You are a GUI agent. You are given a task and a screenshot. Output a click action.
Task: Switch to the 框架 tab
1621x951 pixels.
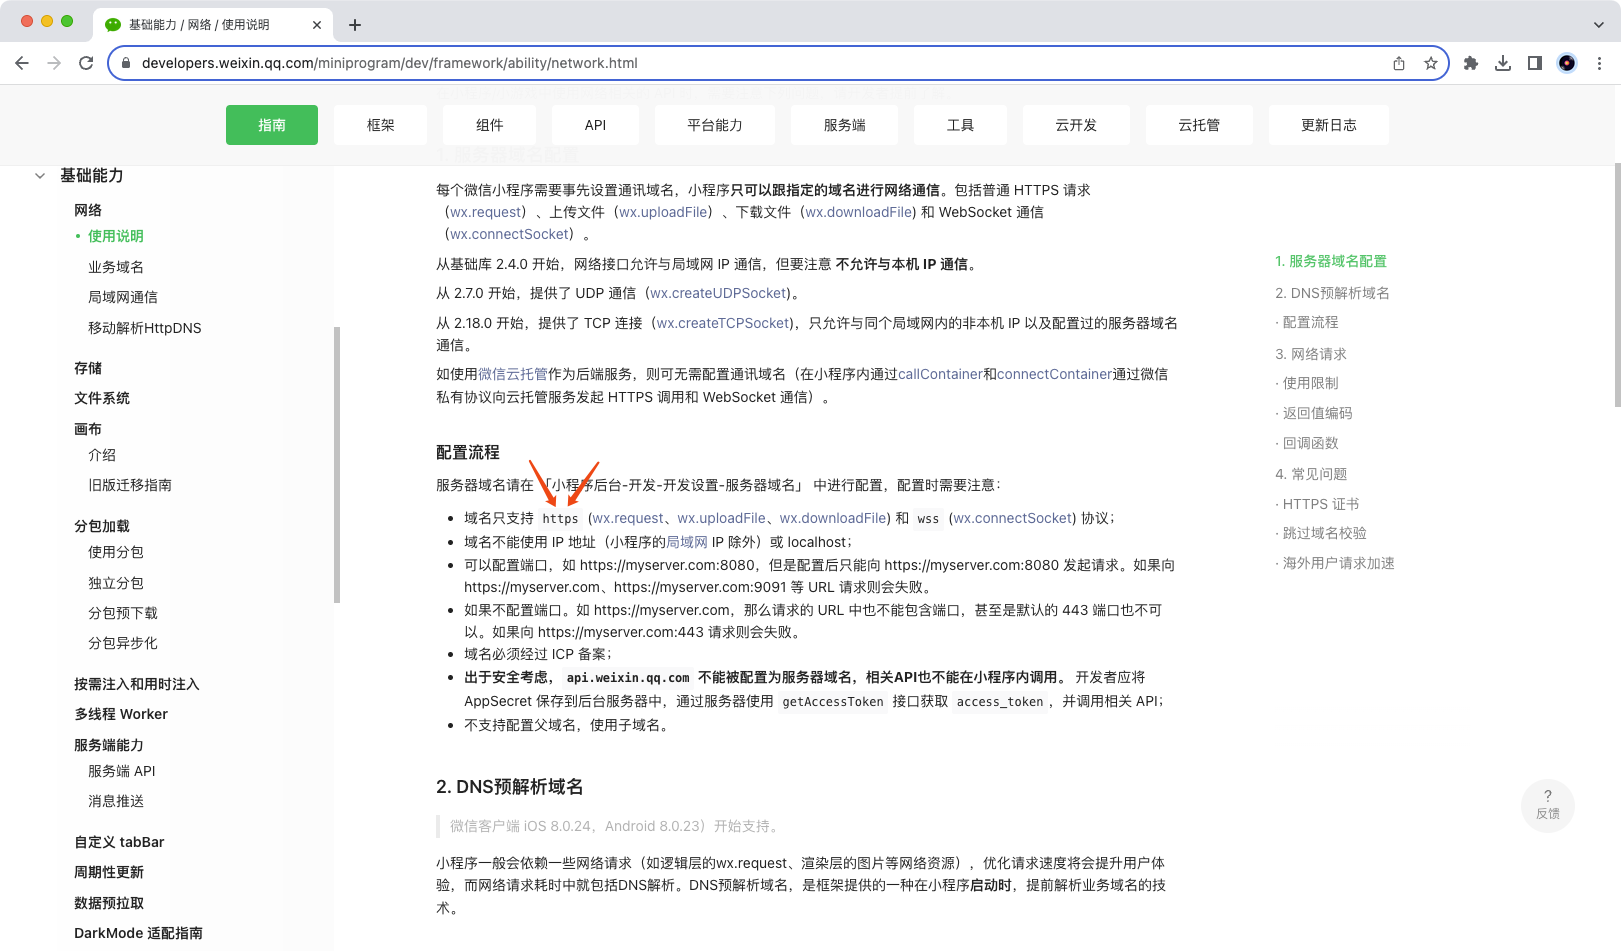[x=381, y=125]
